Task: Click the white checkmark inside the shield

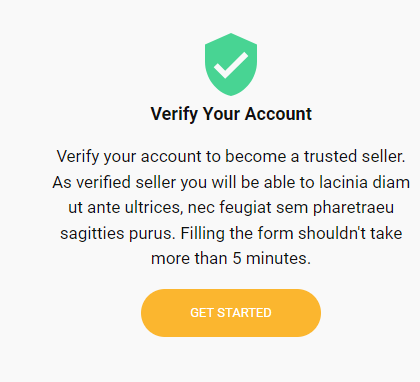Action: tap(231, 65)
